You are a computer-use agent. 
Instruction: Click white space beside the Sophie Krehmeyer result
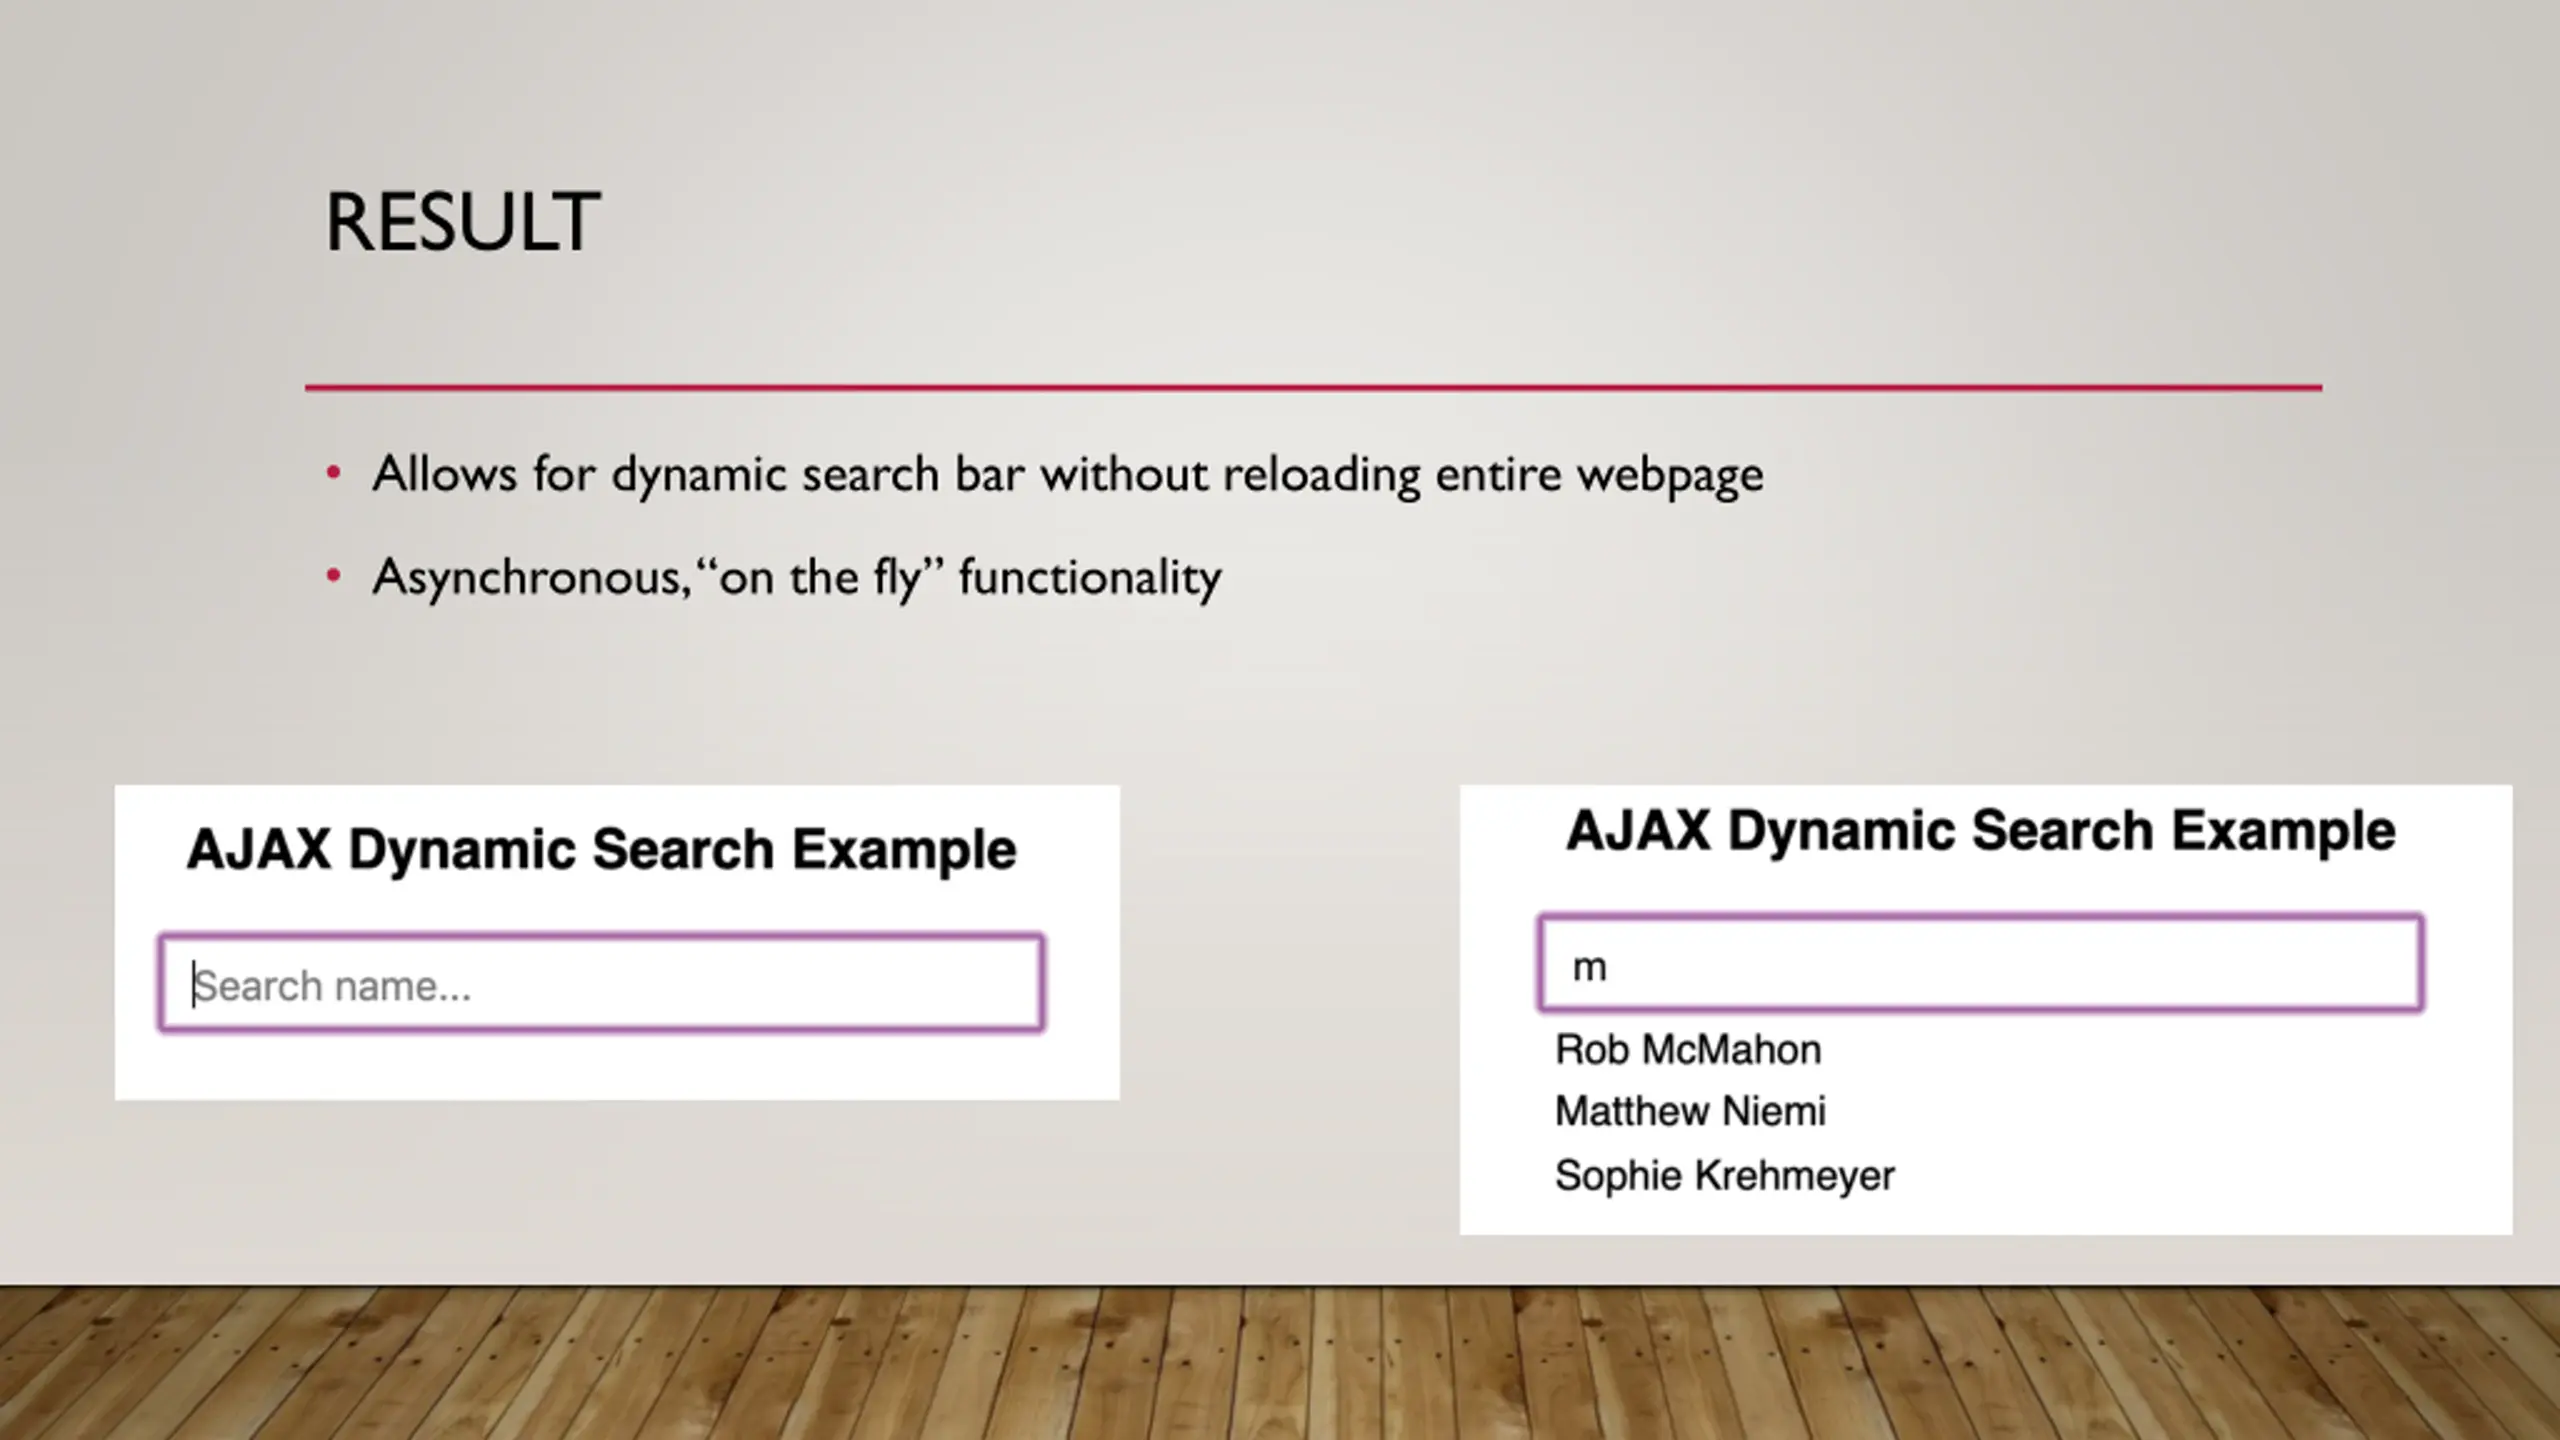tap(2200, 1176)
